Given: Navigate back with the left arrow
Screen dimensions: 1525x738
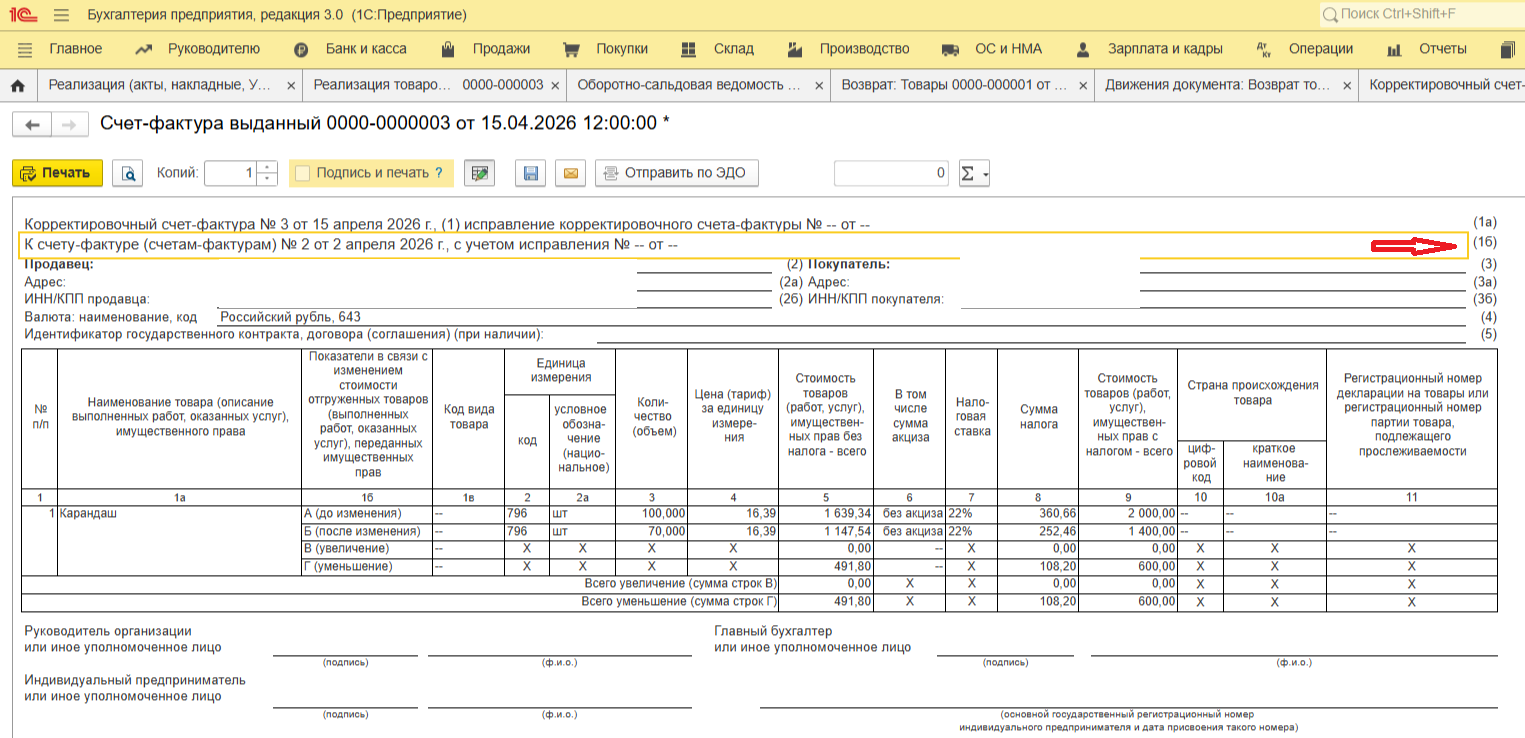Looking at the screenshot, I should [33, 124].
